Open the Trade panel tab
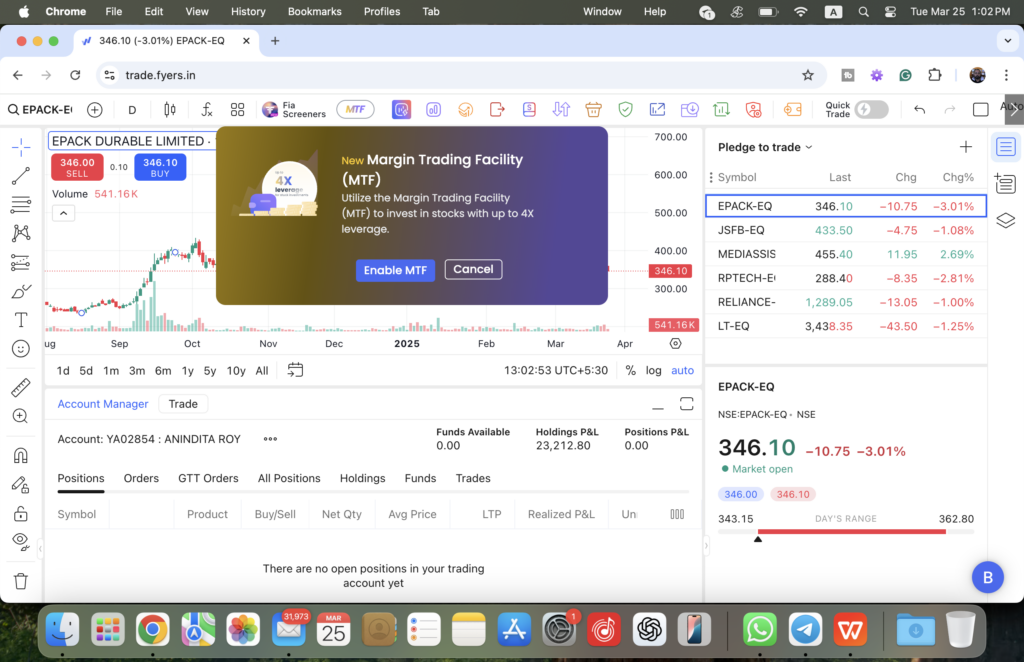 [183, 404]
